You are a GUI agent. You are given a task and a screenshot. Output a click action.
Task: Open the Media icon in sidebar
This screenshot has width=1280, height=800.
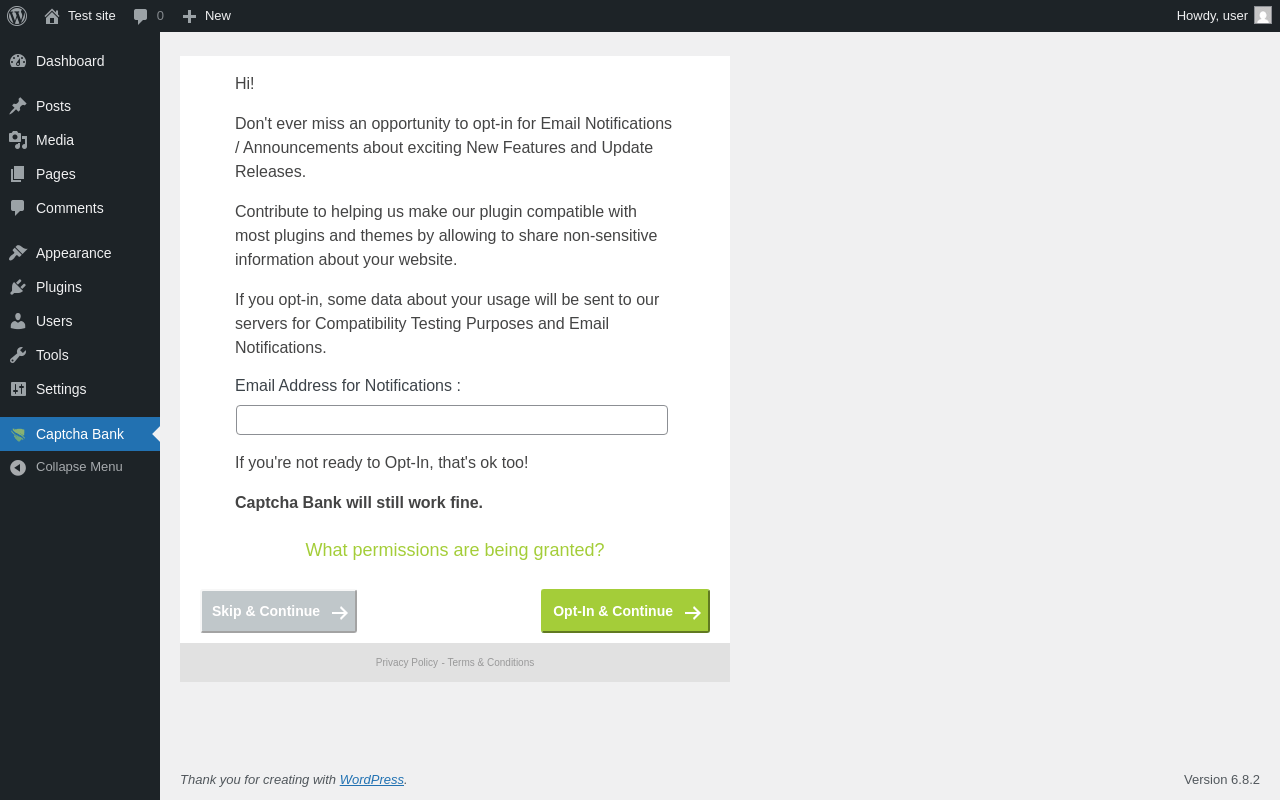(18, 140)
